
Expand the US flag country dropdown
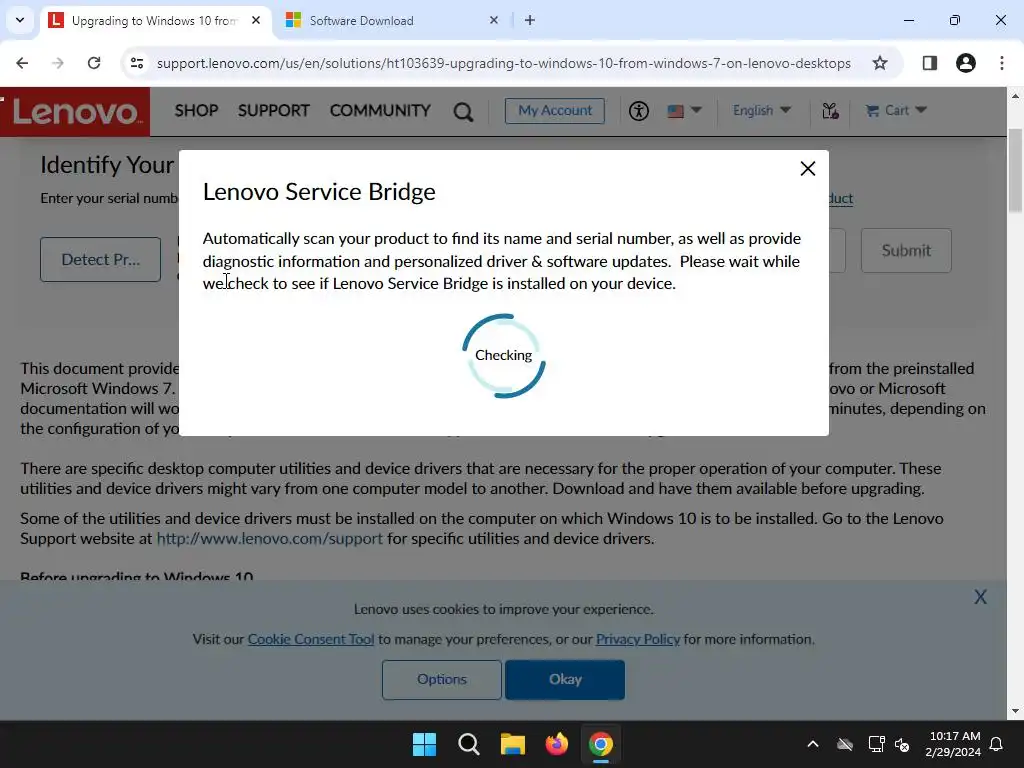pos(684,111)
